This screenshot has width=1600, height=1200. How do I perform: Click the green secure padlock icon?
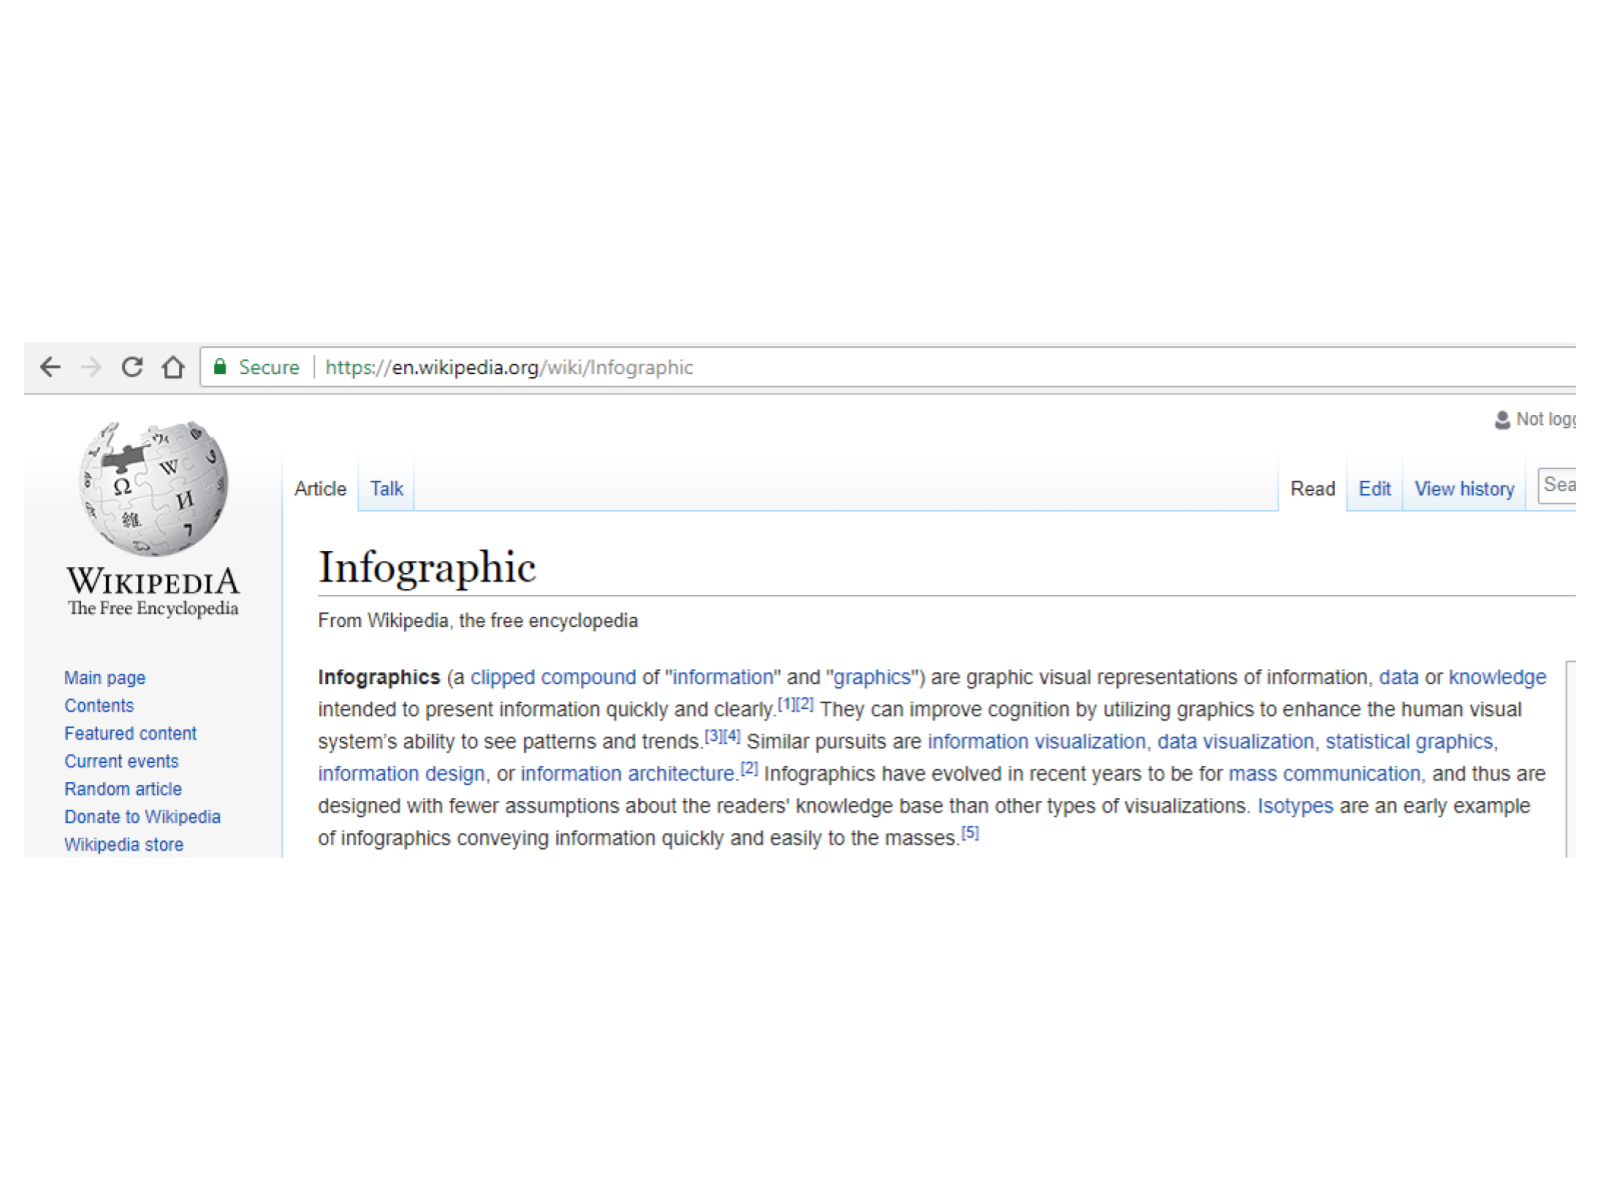220,367
